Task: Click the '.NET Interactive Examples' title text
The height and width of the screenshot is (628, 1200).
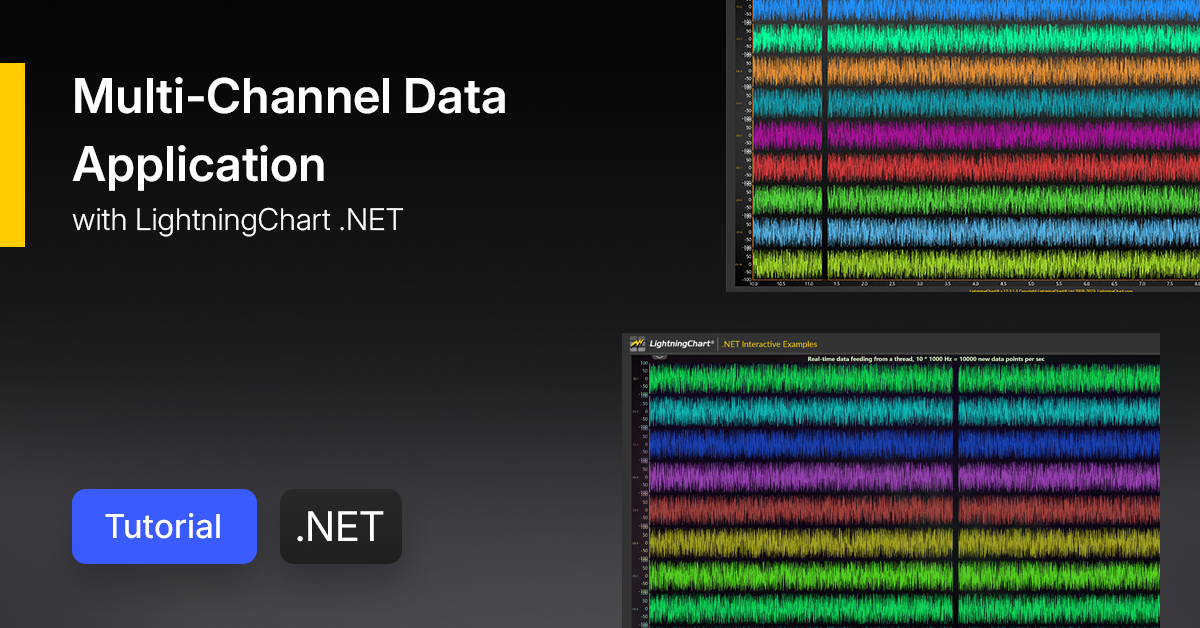Action: click(x=769, y=343)
